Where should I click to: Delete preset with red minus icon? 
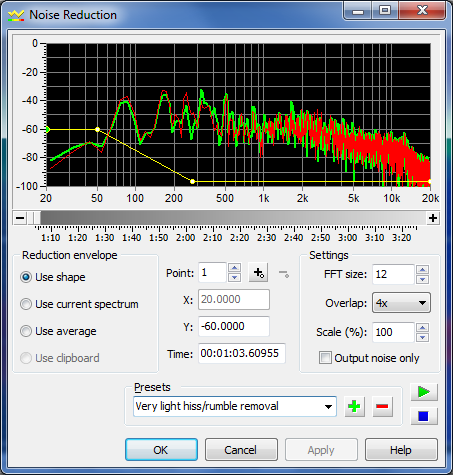[382, 406]
